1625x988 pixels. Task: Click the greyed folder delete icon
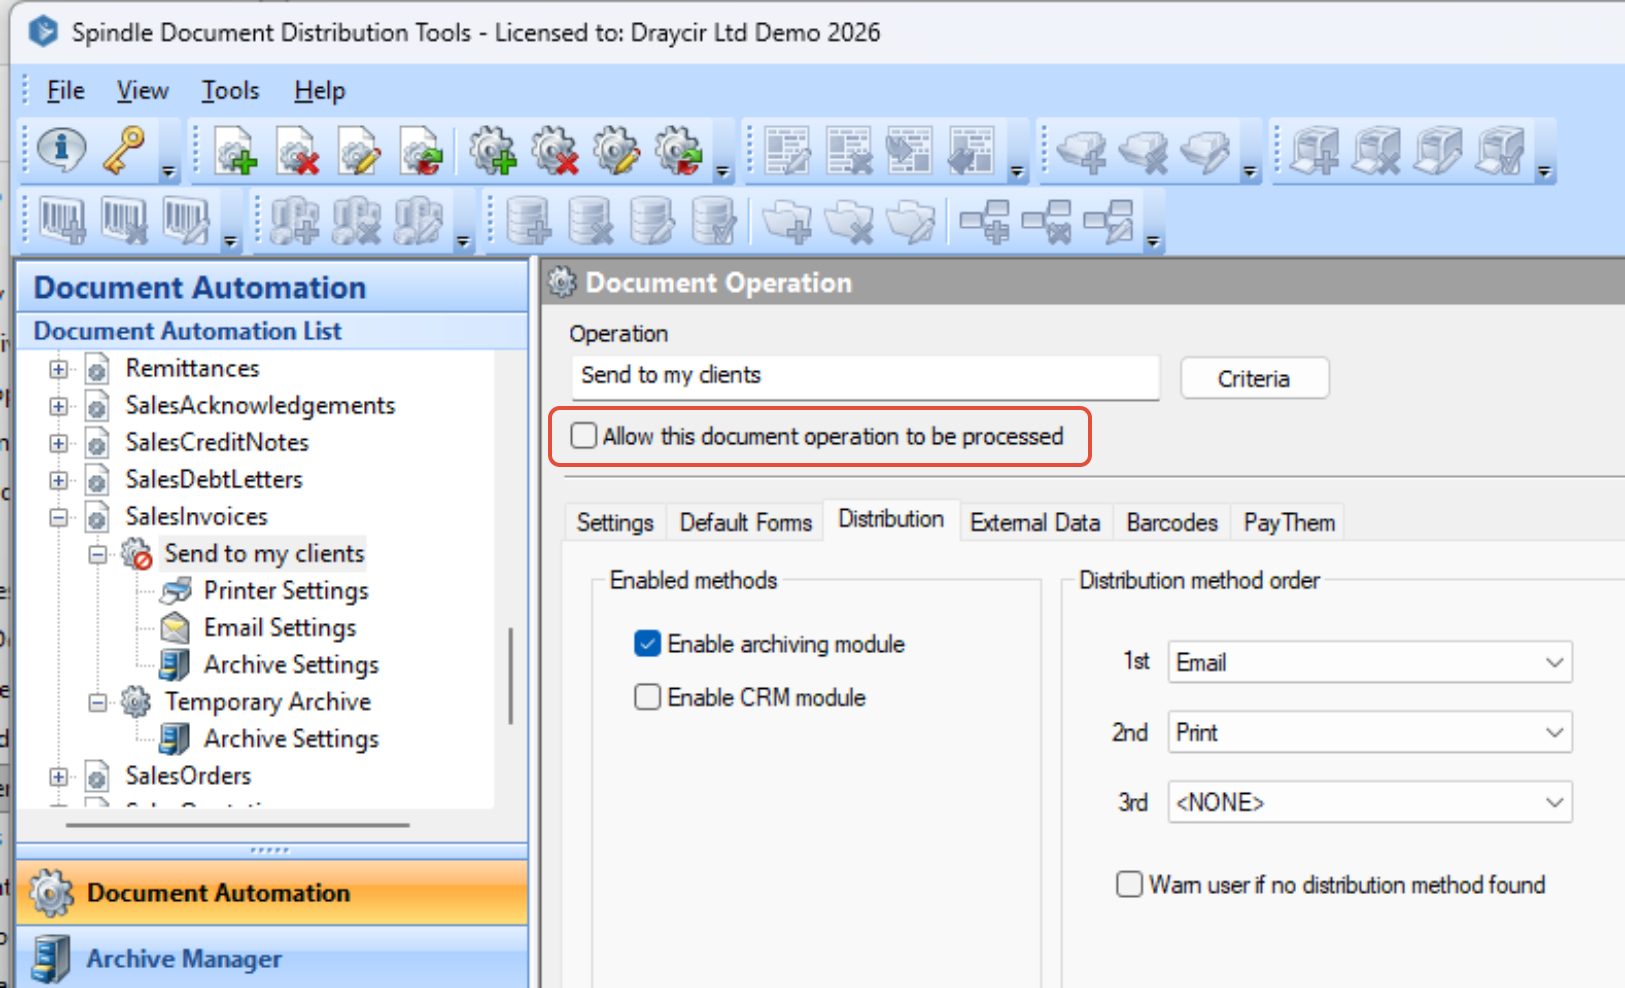(849, 221)
